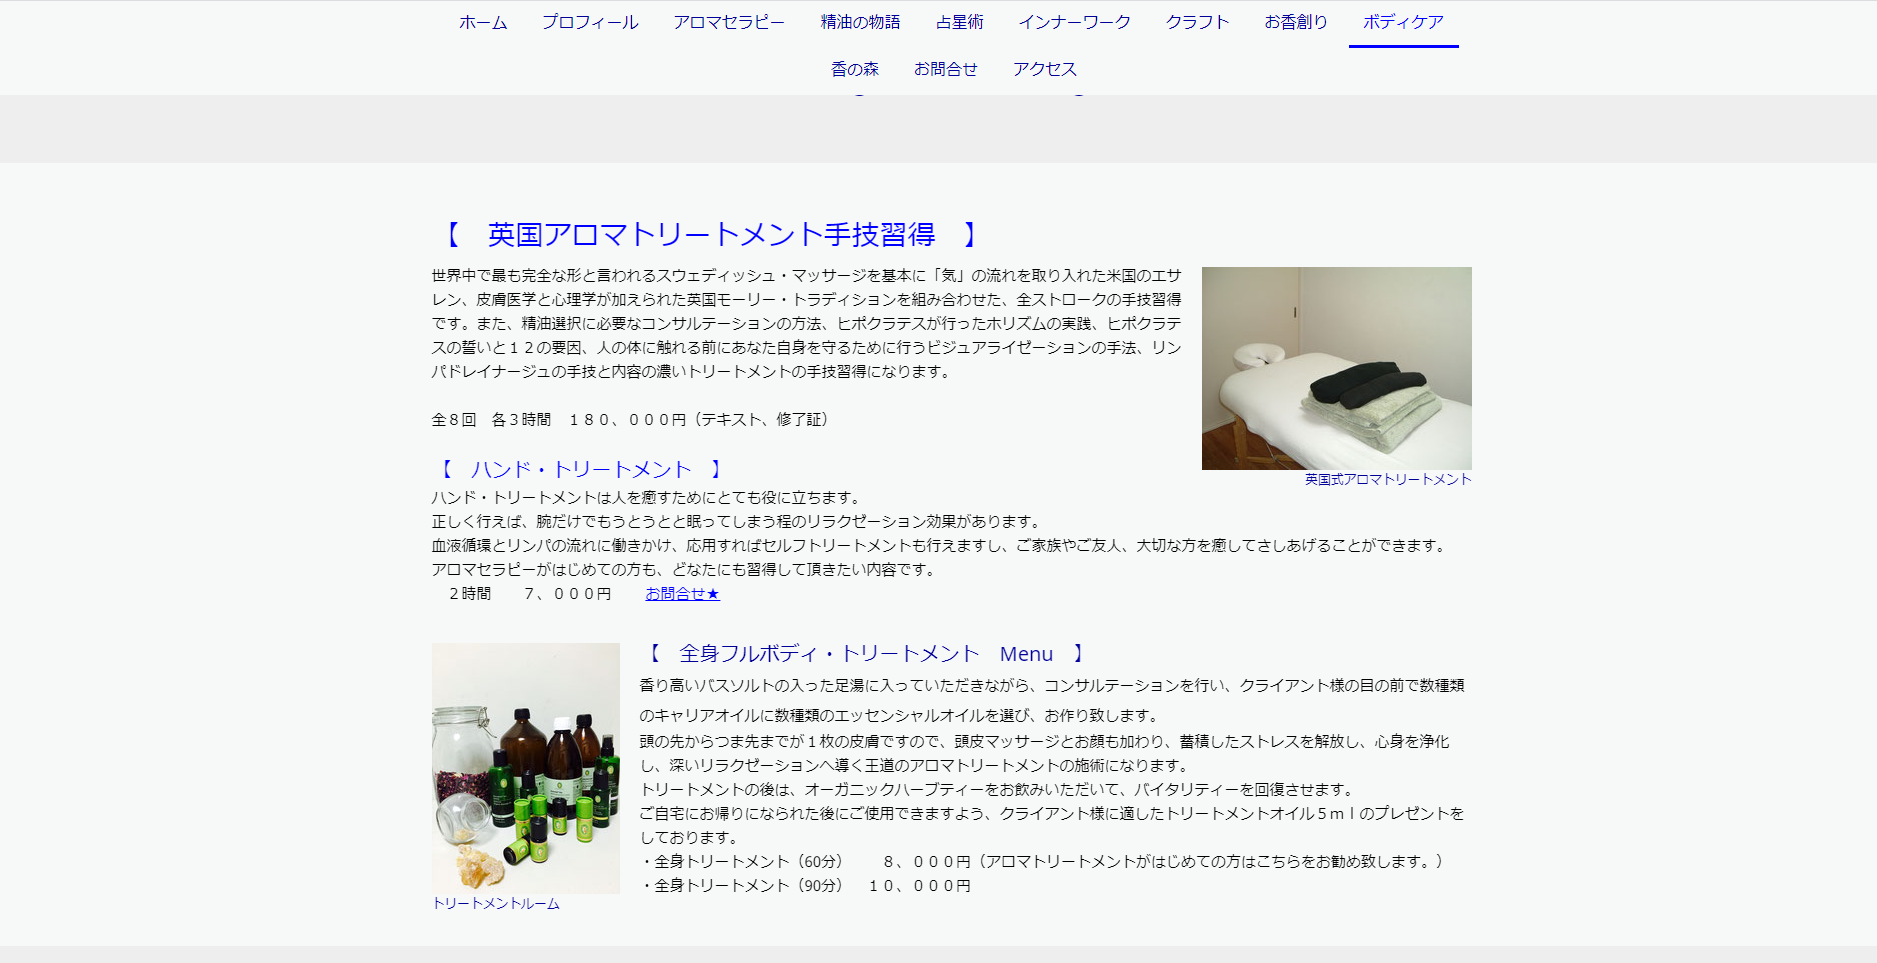Select the currently active ボディケア tab
This screenshot has height=963, width=1877.
click(x=1403, y=21)
